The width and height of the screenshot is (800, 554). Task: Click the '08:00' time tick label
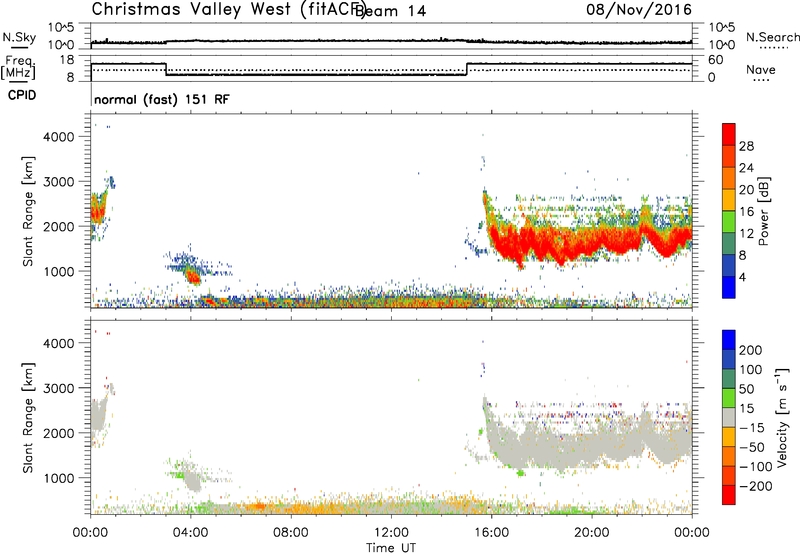click(x=291, y=533)
